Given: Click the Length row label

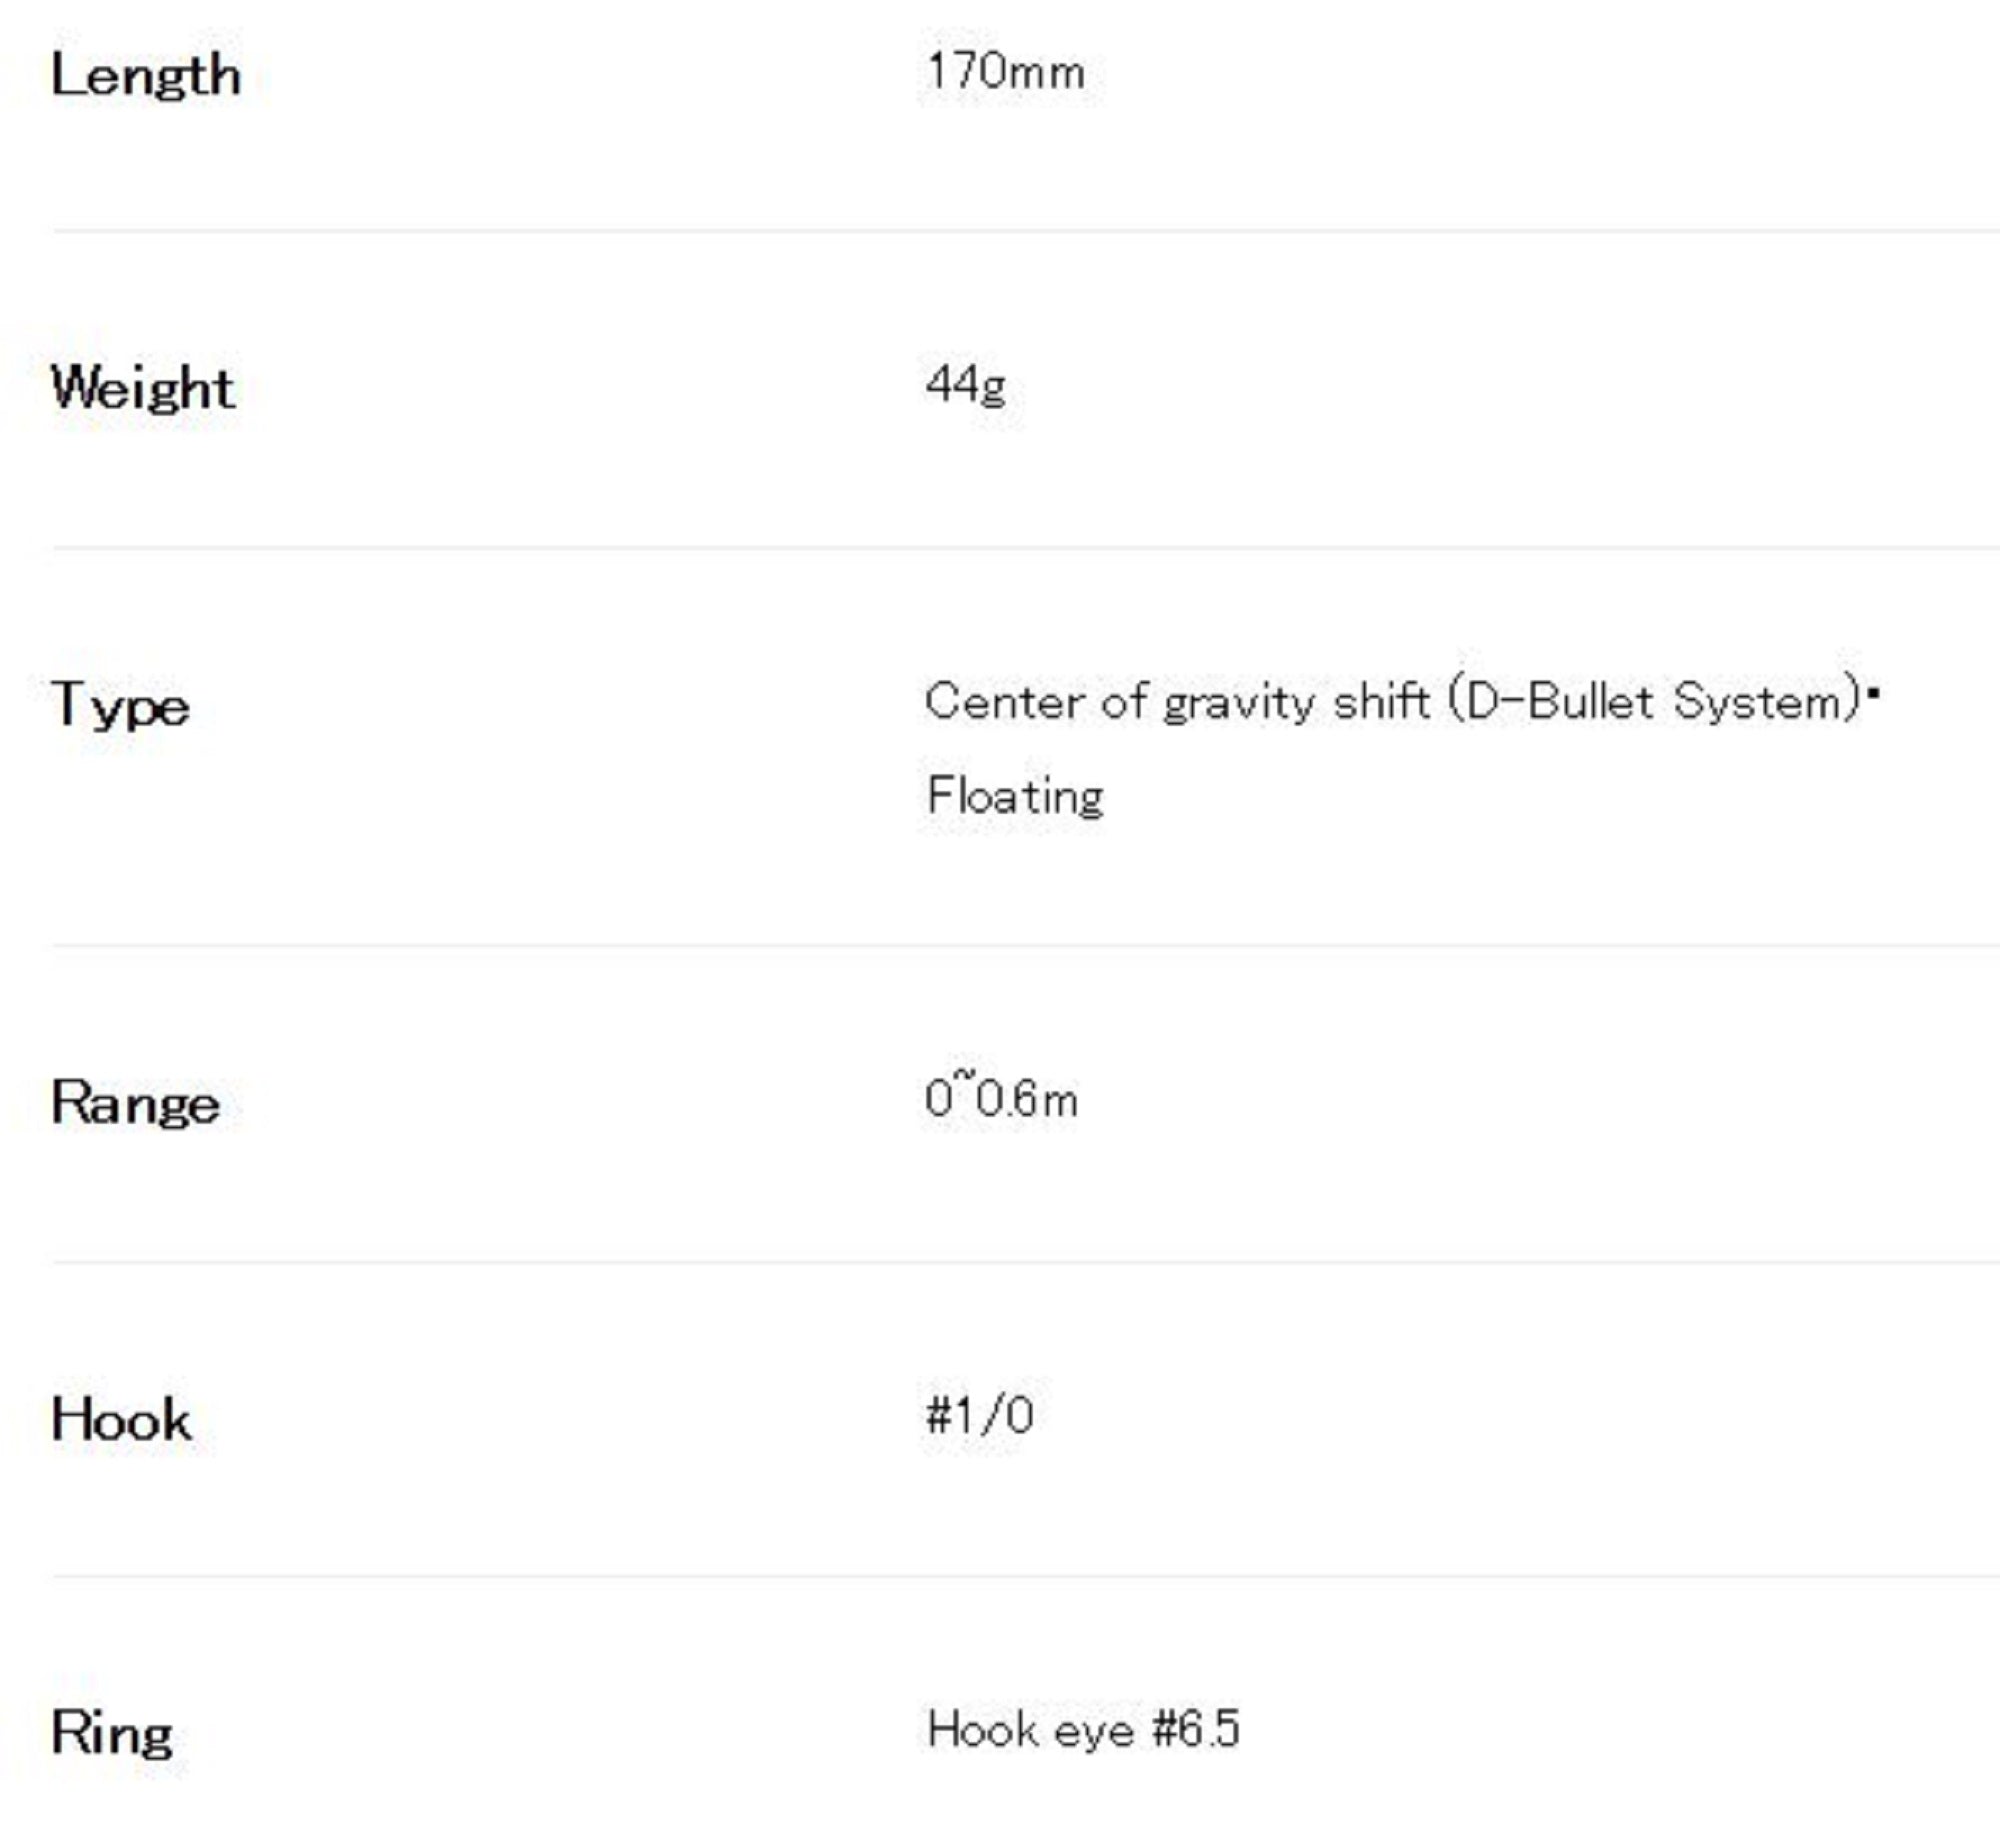Looking at the screenshot, I should point(146,76).
